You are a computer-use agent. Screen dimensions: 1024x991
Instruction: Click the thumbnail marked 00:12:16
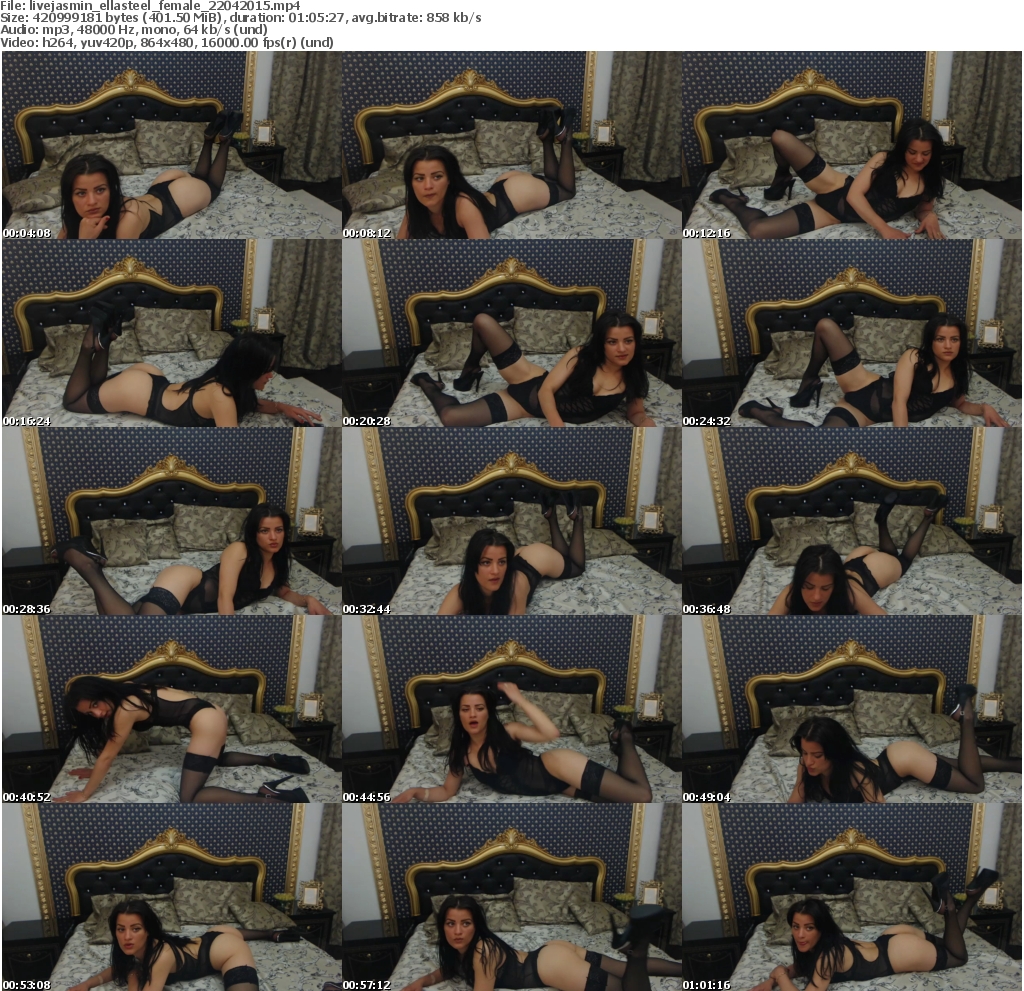coord(852,145)
